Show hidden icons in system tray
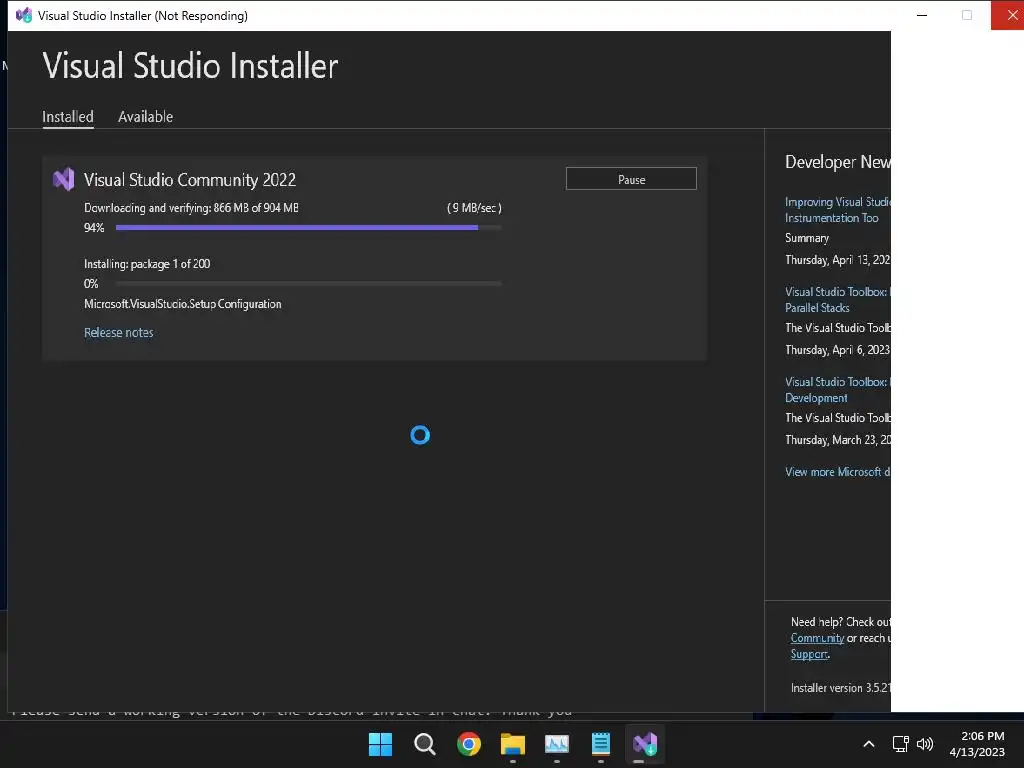 tap(869, 744)
